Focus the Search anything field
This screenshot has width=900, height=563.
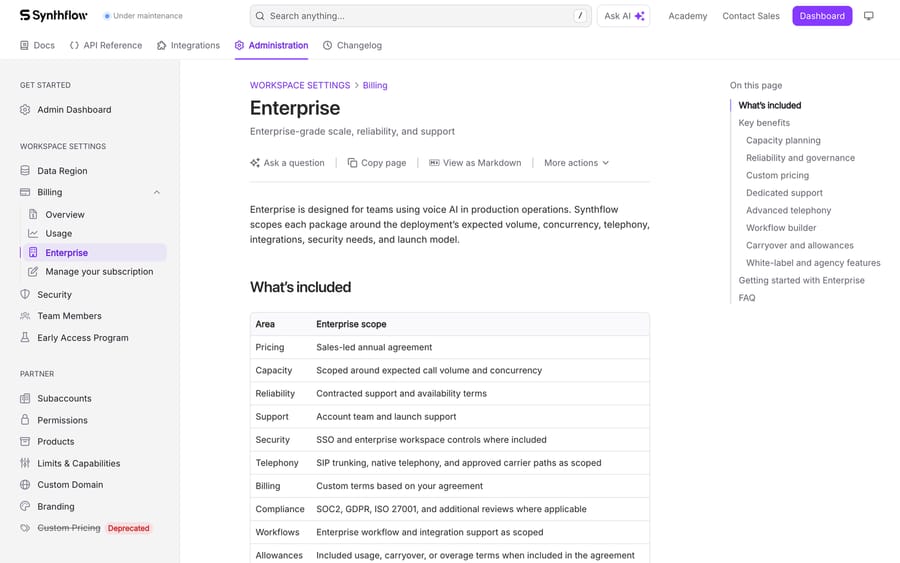pyautogui.click(x=421, y=16)
